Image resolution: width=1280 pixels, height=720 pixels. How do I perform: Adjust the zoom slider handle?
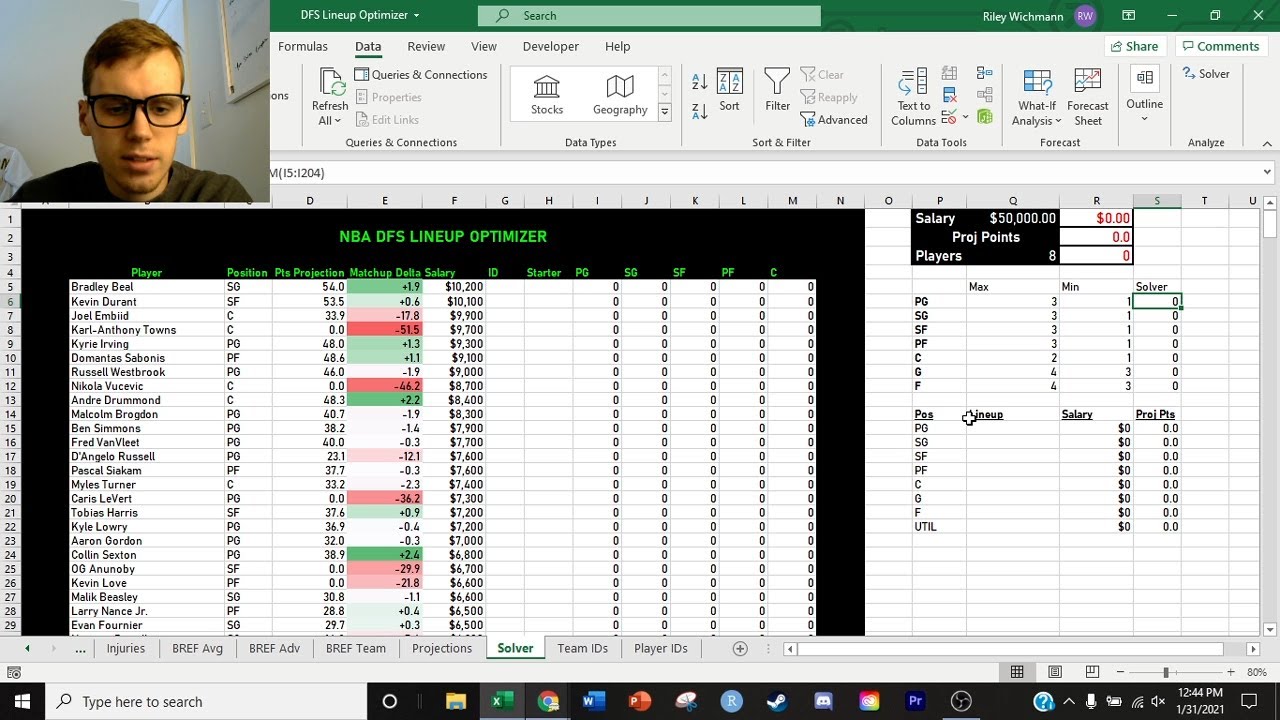[1166, 673]
